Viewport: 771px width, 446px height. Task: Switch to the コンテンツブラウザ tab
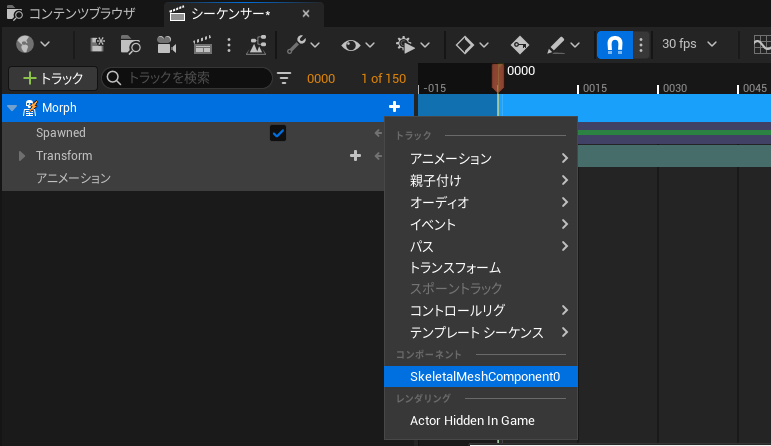[72, 14]
